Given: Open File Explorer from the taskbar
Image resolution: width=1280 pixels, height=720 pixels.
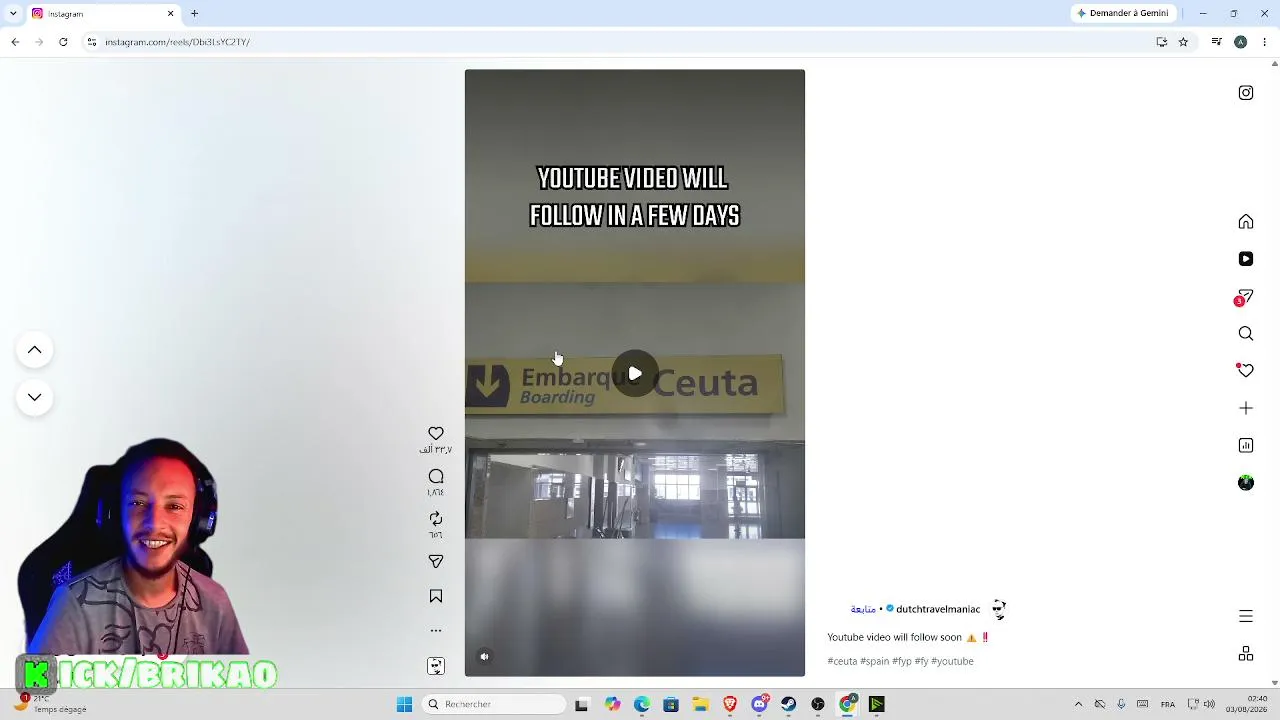Looking at the screenshot, I should tap(701, 704).
